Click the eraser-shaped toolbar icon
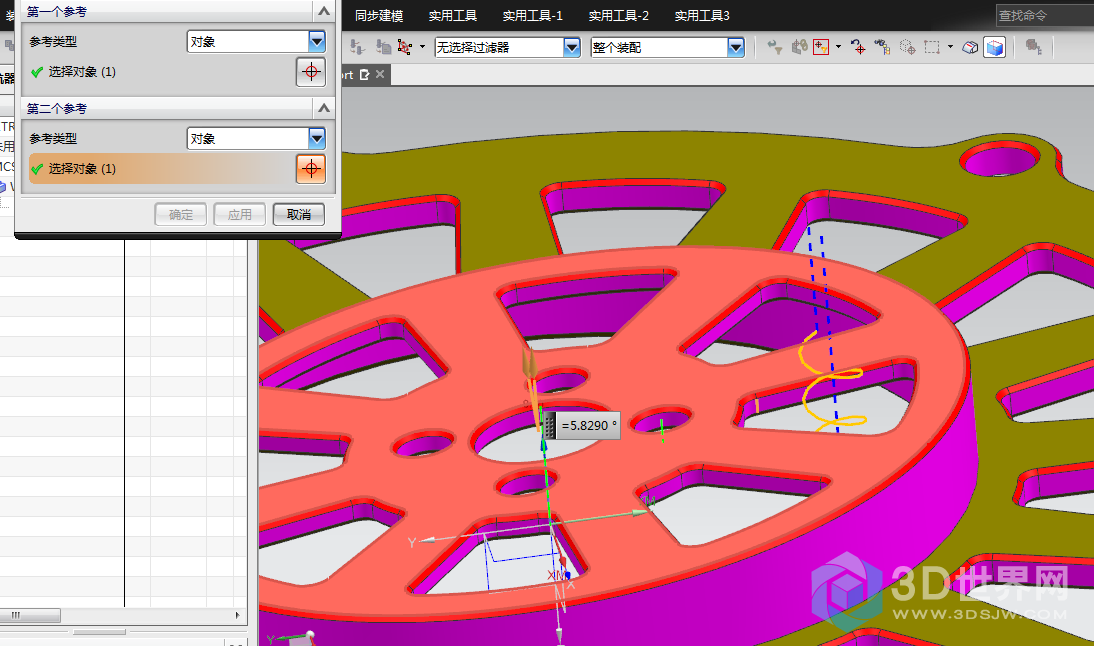 click(x=970, y=47)
